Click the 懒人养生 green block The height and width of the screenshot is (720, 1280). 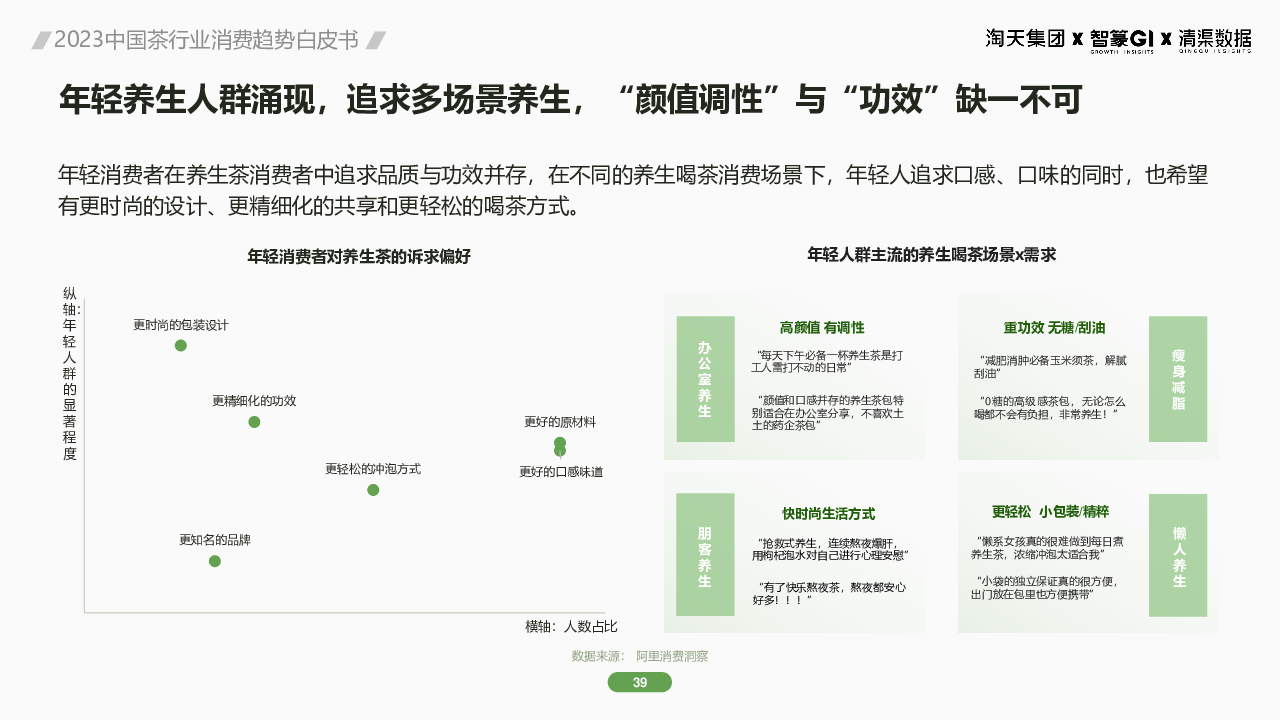click(1178, 555)
